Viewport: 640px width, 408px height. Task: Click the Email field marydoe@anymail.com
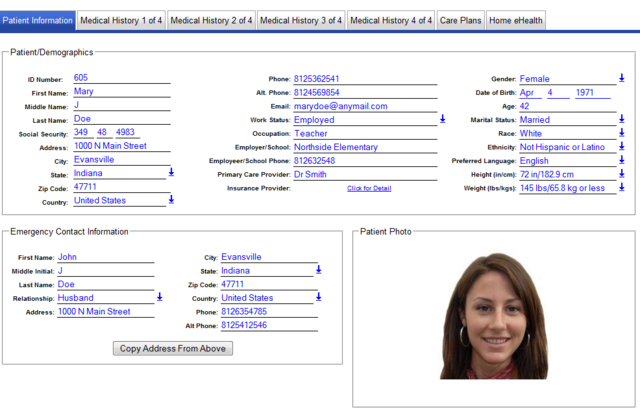[365, 106]
